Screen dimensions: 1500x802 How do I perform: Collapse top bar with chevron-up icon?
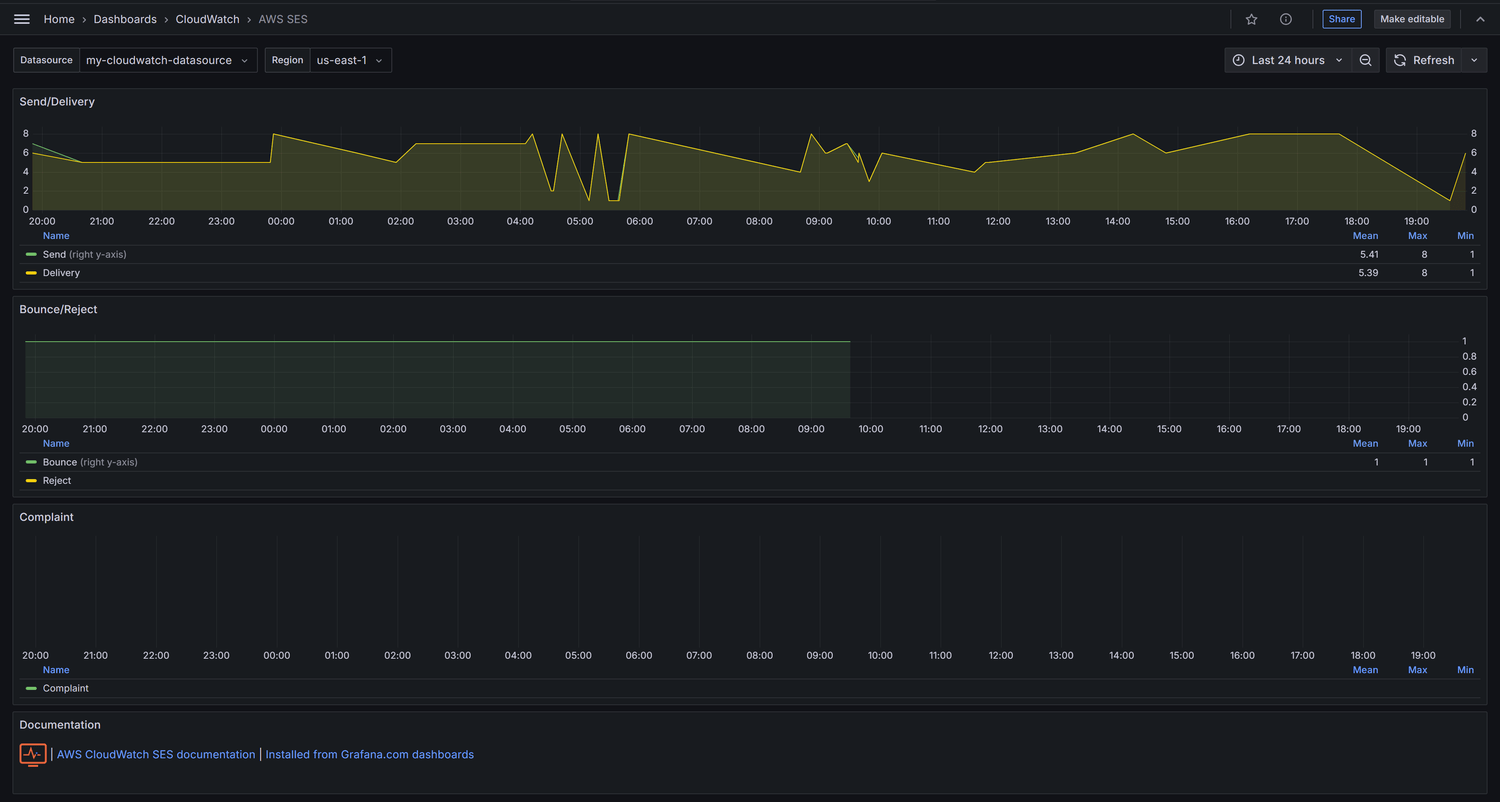pos(1480,19)
